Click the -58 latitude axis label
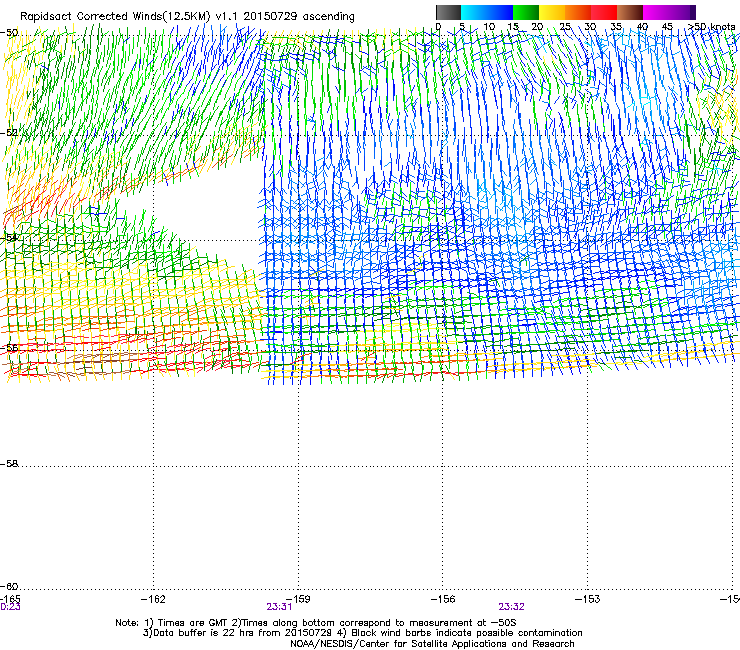The height and width of the screenshot is (650, 740). click(9, 464)
